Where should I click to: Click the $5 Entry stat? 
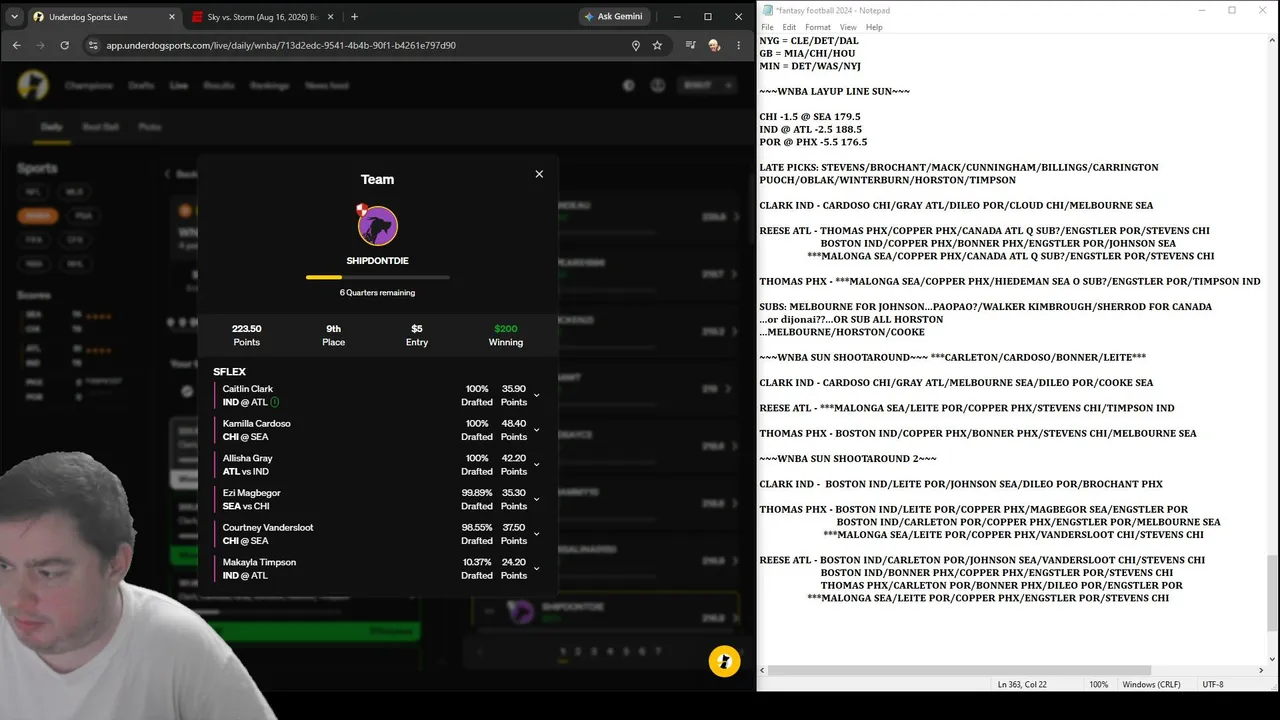coord(417,335)
